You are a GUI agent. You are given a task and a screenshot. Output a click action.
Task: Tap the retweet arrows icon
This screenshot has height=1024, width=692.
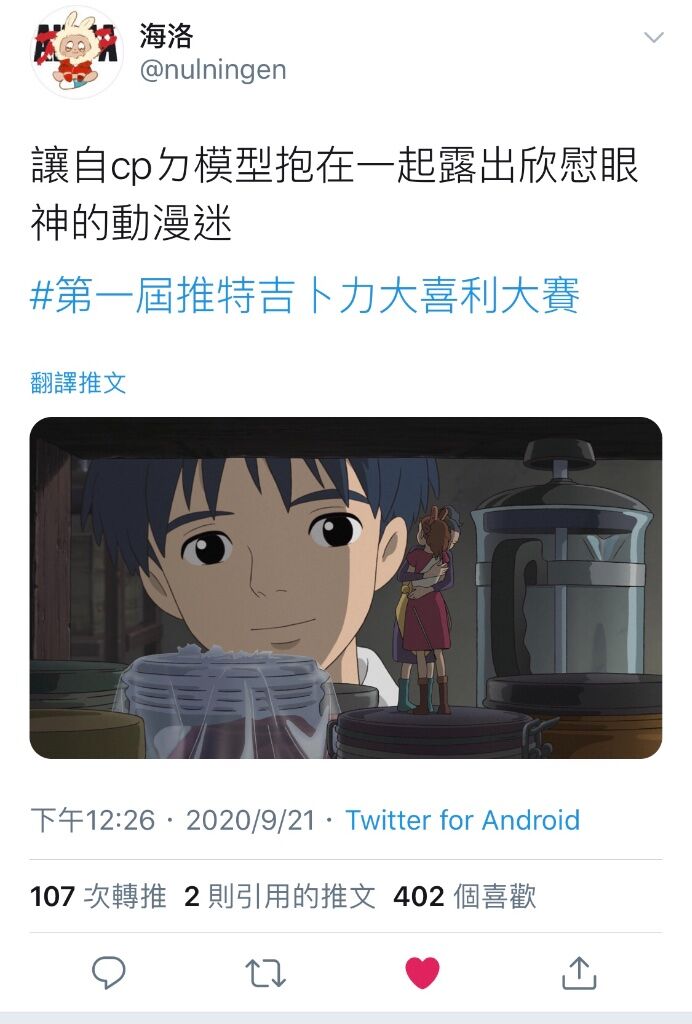[x=265, y=972]
